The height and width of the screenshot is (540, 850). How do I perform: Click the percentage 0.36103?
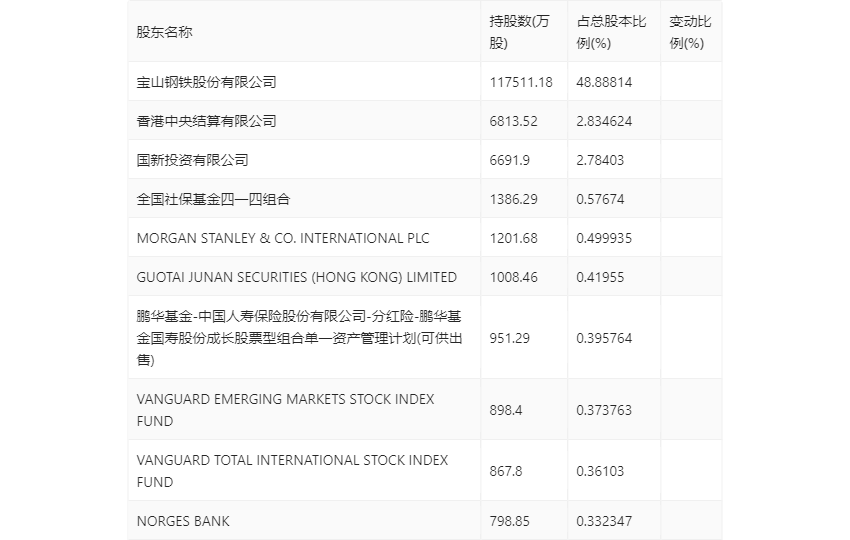[x=600, y=471]
